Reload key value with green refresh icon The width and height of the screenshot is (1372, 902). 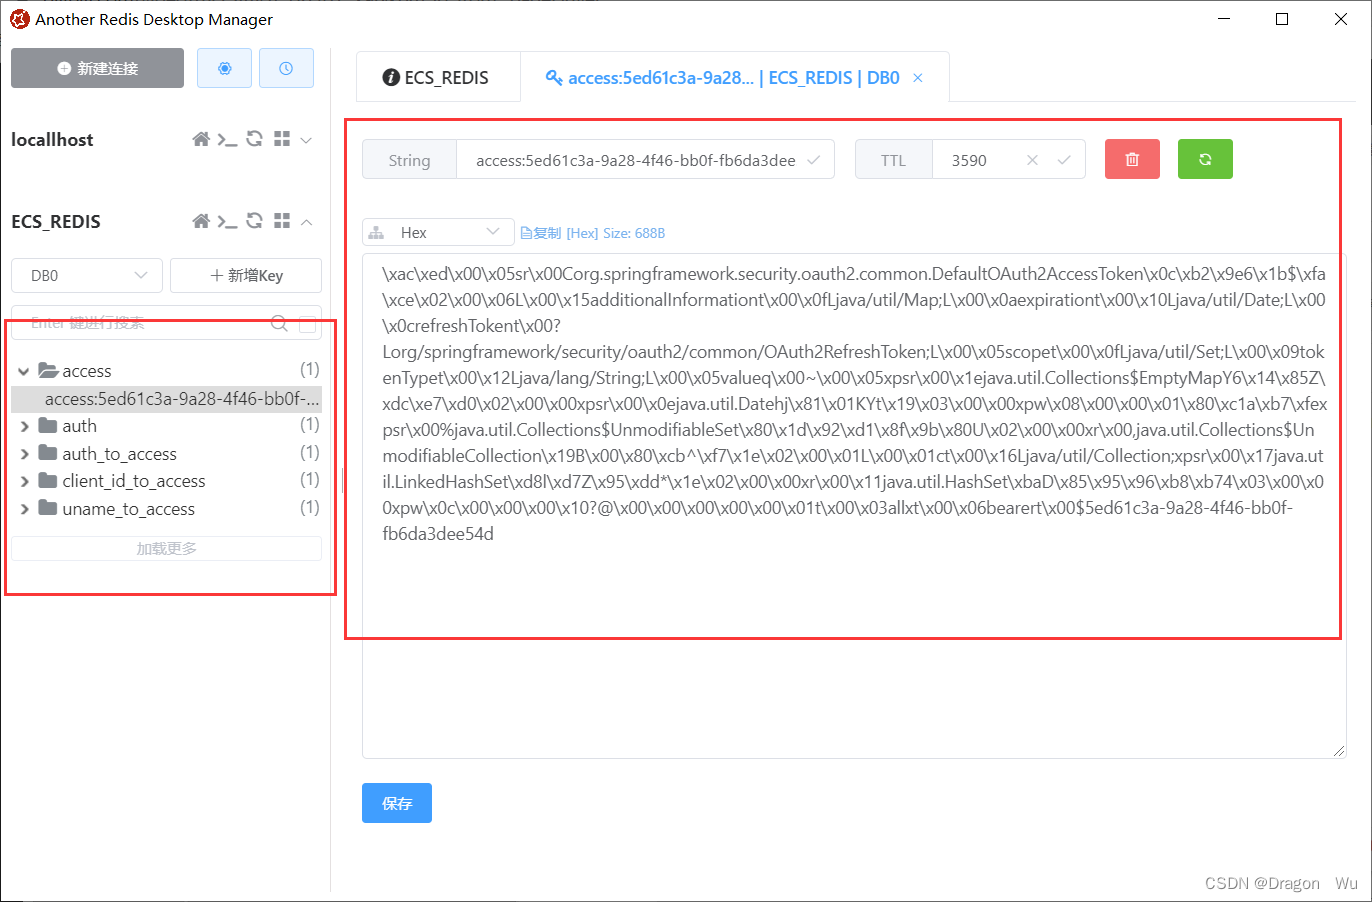[x=1204, y=158]
